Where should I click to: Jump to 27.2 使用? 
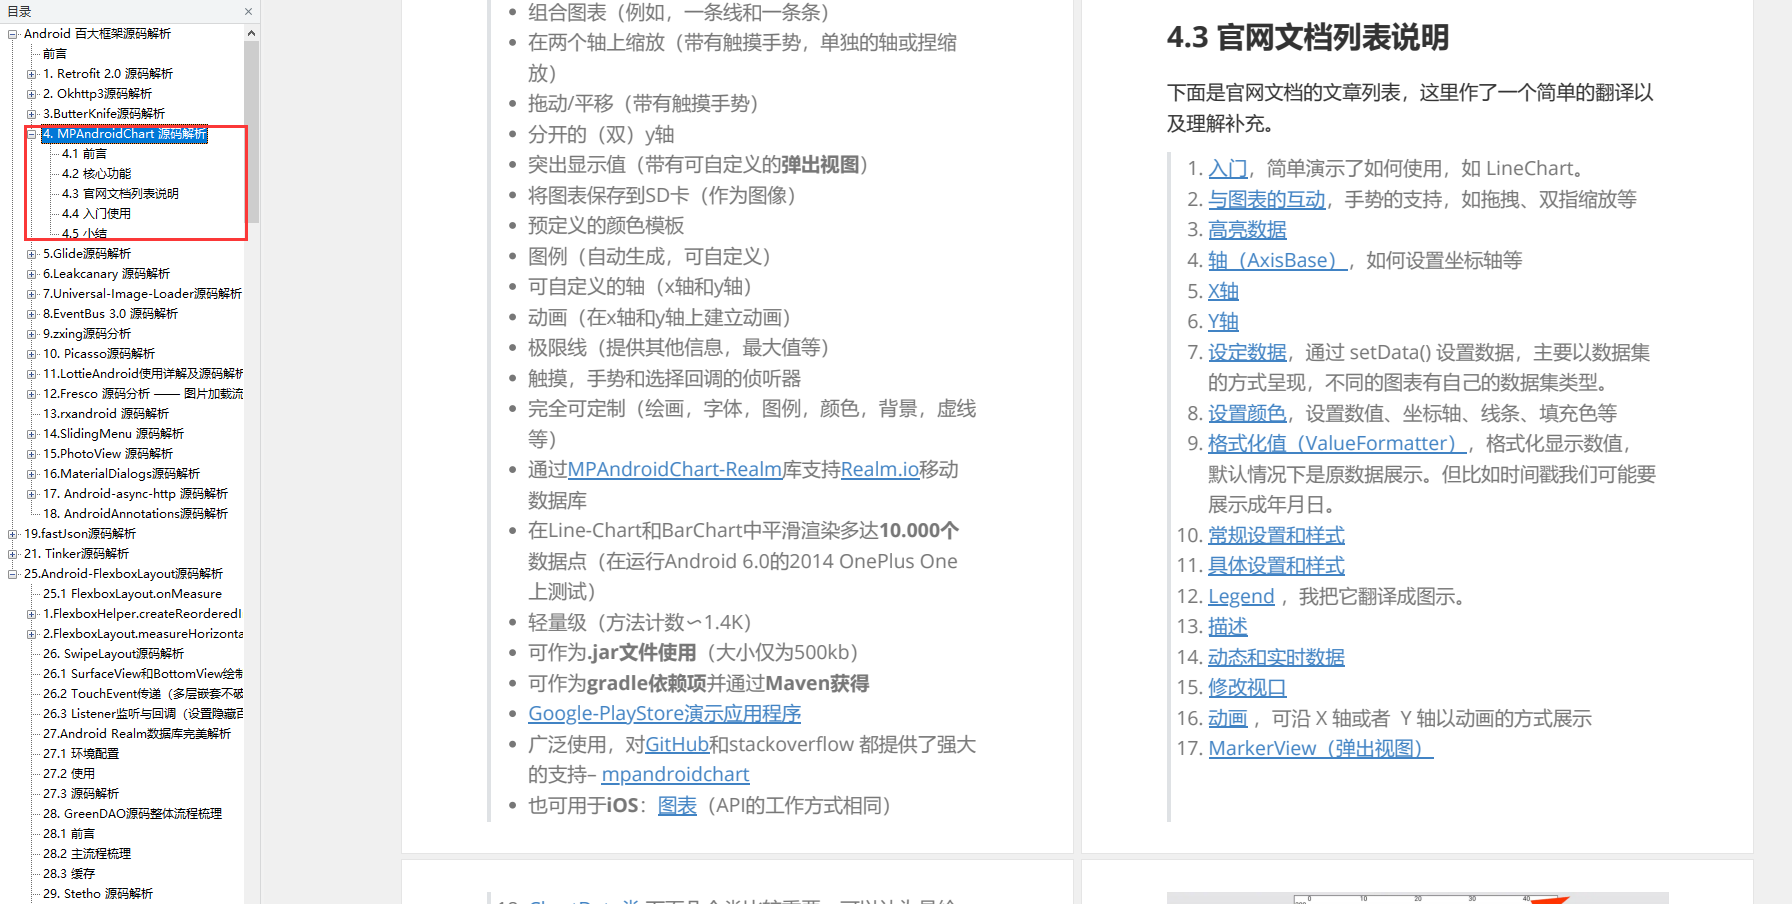[x=69, y=774]
